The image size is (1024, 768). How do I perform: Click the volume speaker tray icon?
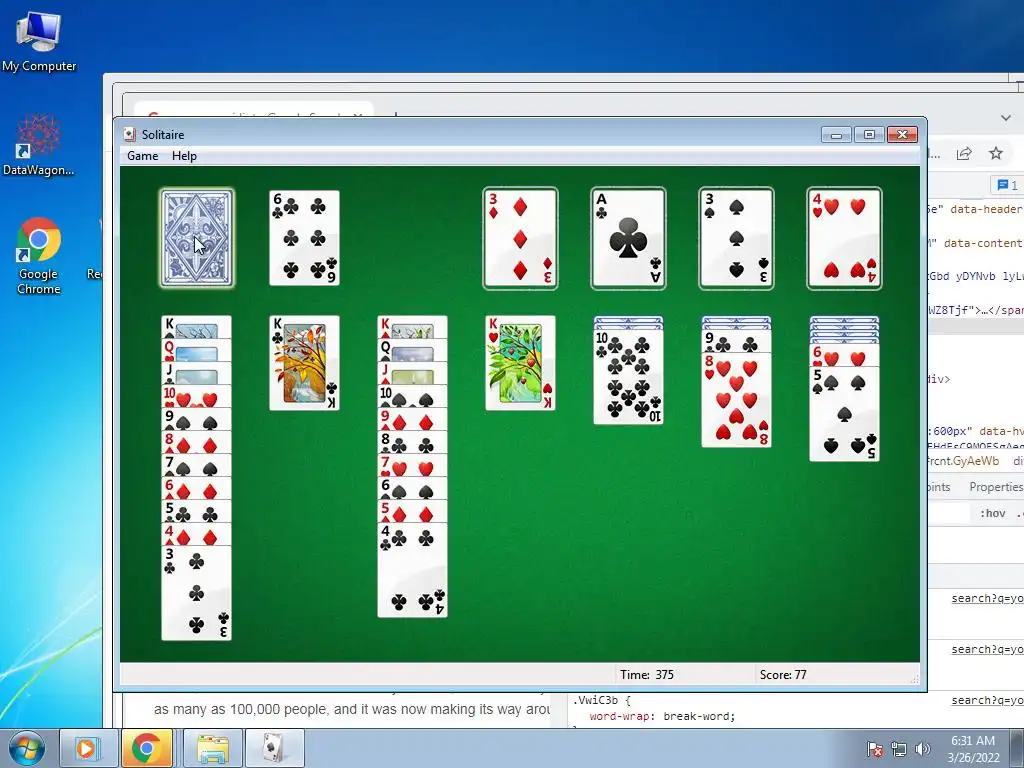click(x=923, y=749)
